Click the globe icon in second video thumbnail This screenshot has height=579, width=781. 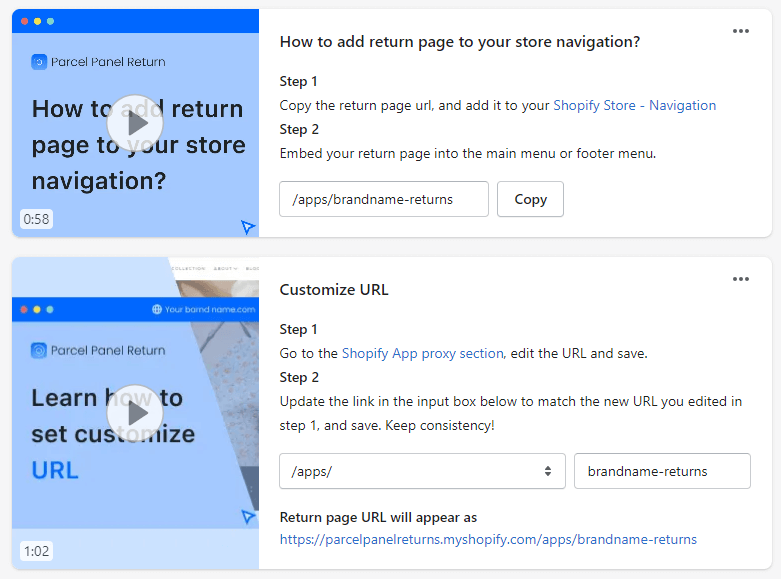tap(157, 309)
